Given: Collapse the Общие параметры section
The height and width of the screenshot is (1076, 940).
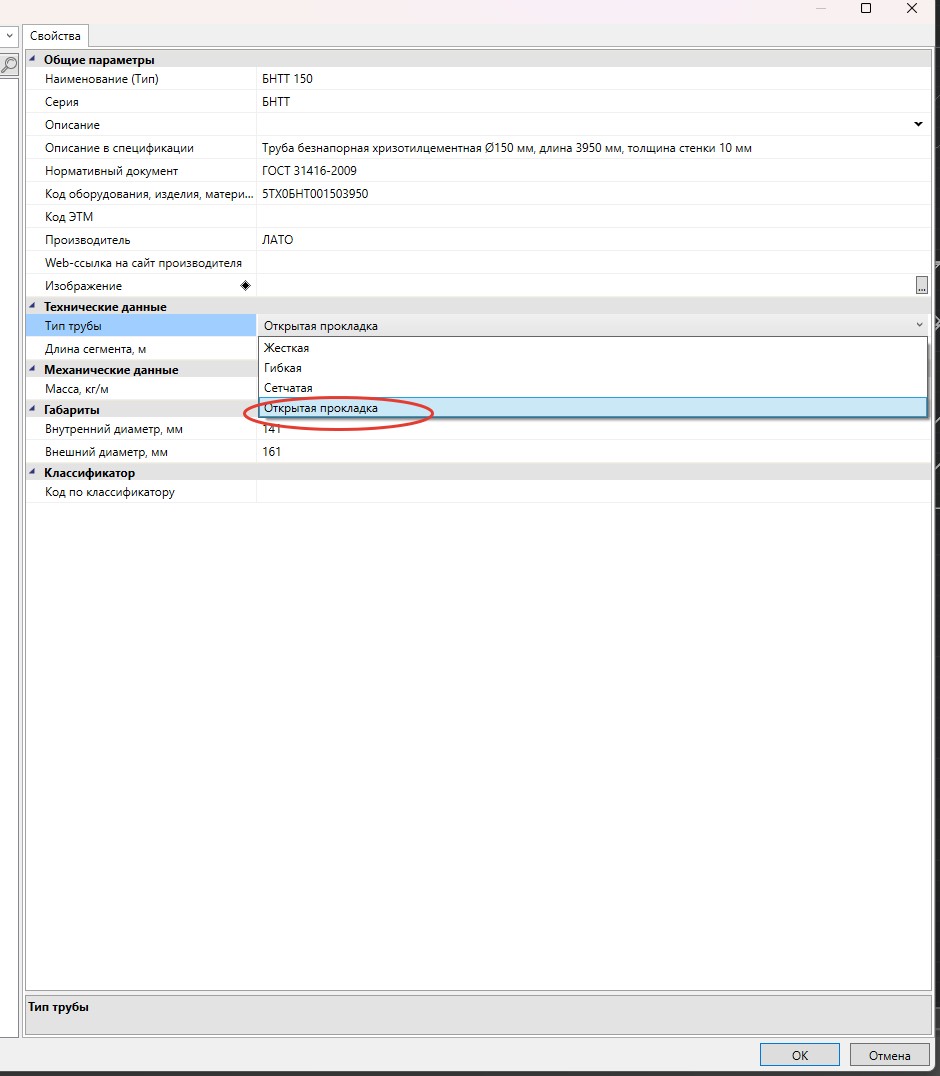Looking at the screenshot, I should pos(33,60).
